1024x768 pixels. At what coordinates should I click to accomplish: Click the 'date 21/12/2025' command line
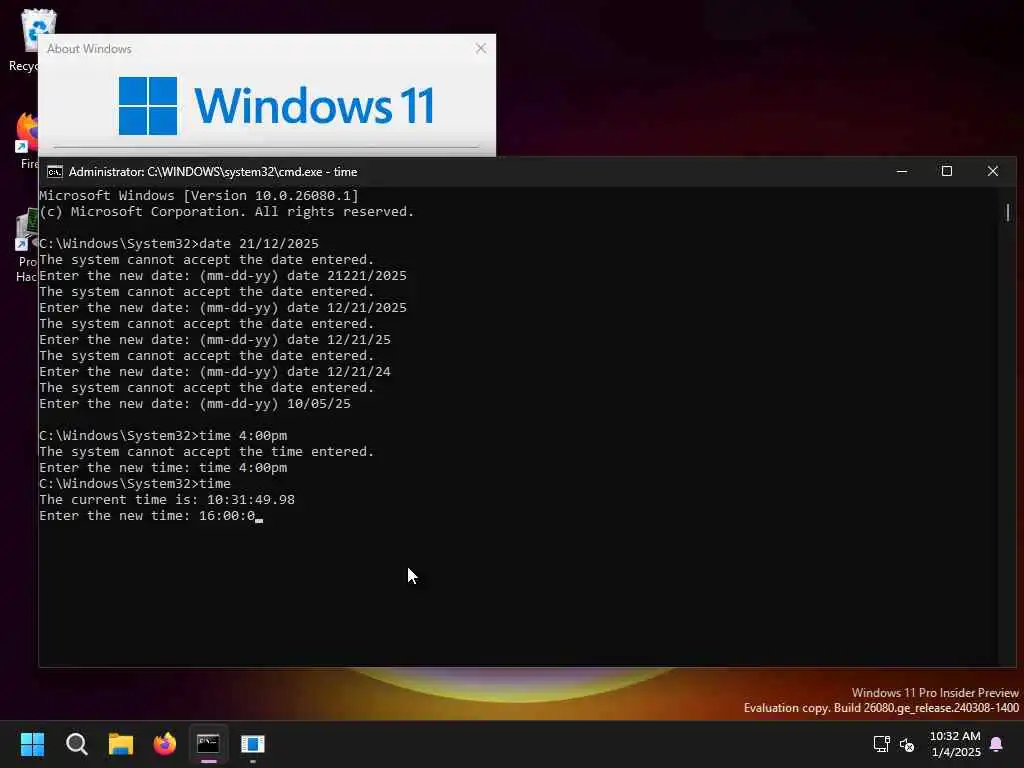[179, 244]
